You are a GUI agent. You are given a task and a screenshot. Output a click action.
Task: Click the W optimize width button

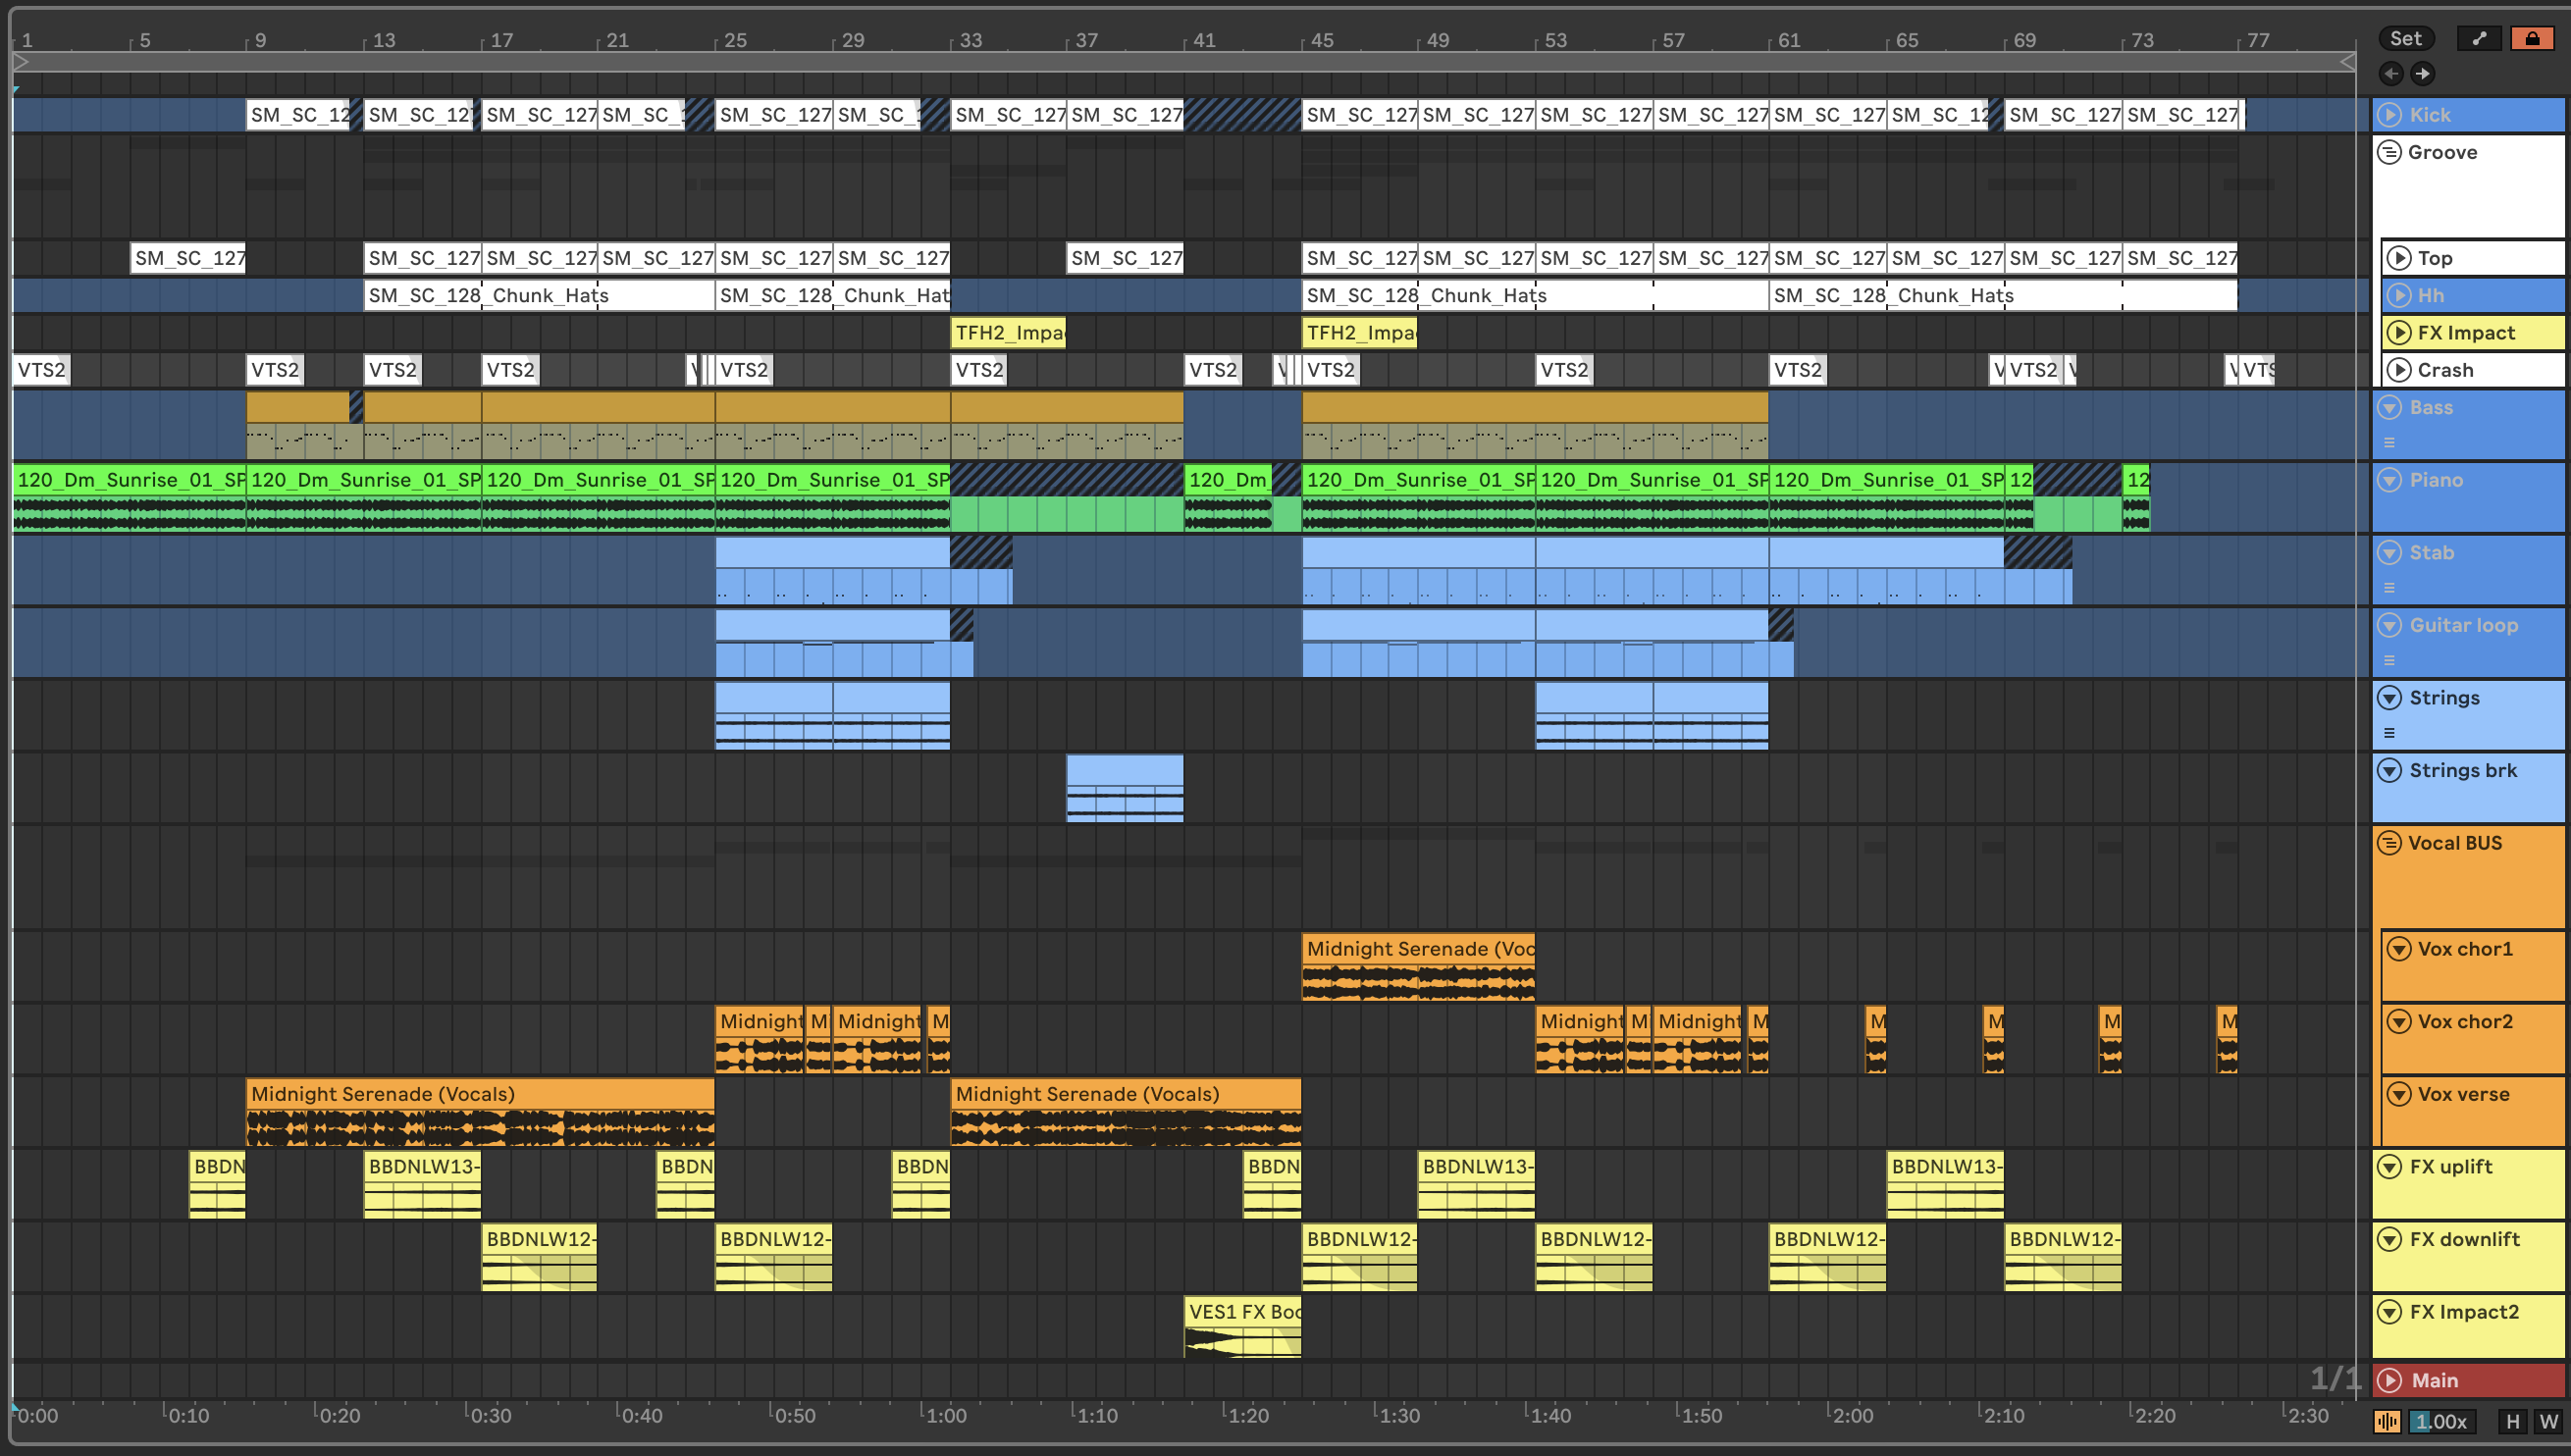(x=2547, y=1421)
